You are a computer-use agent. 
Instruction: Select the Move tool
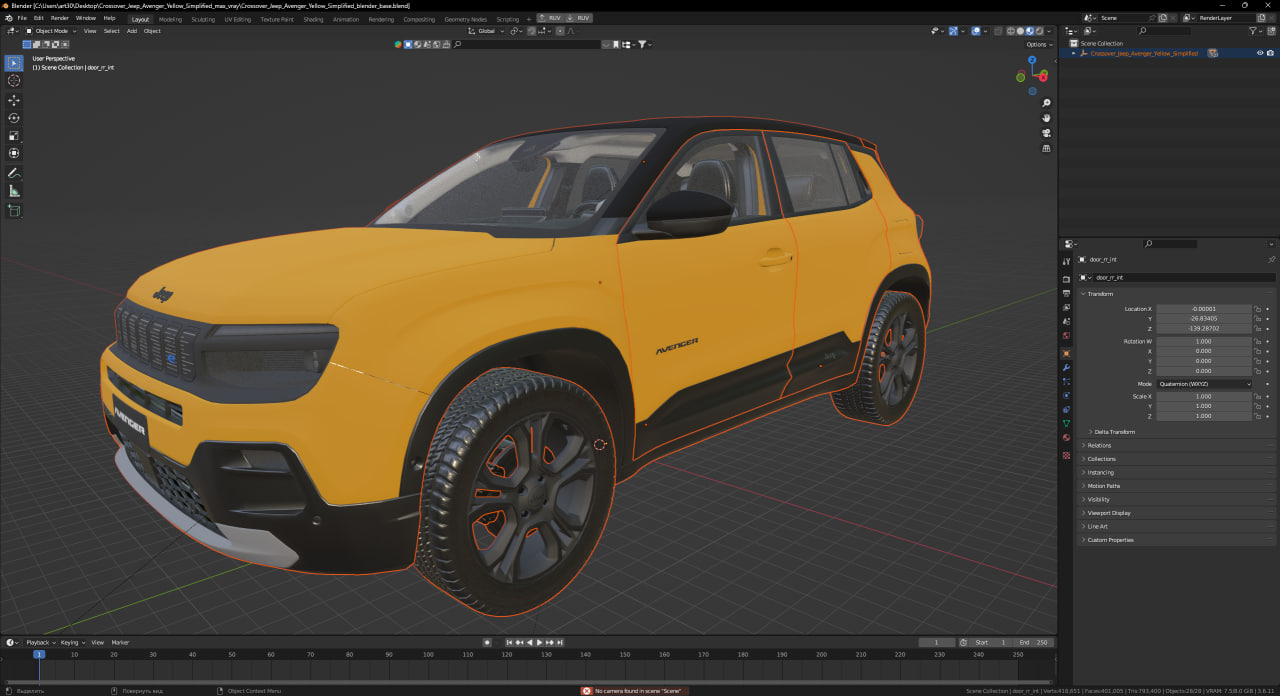coord(14,100)
